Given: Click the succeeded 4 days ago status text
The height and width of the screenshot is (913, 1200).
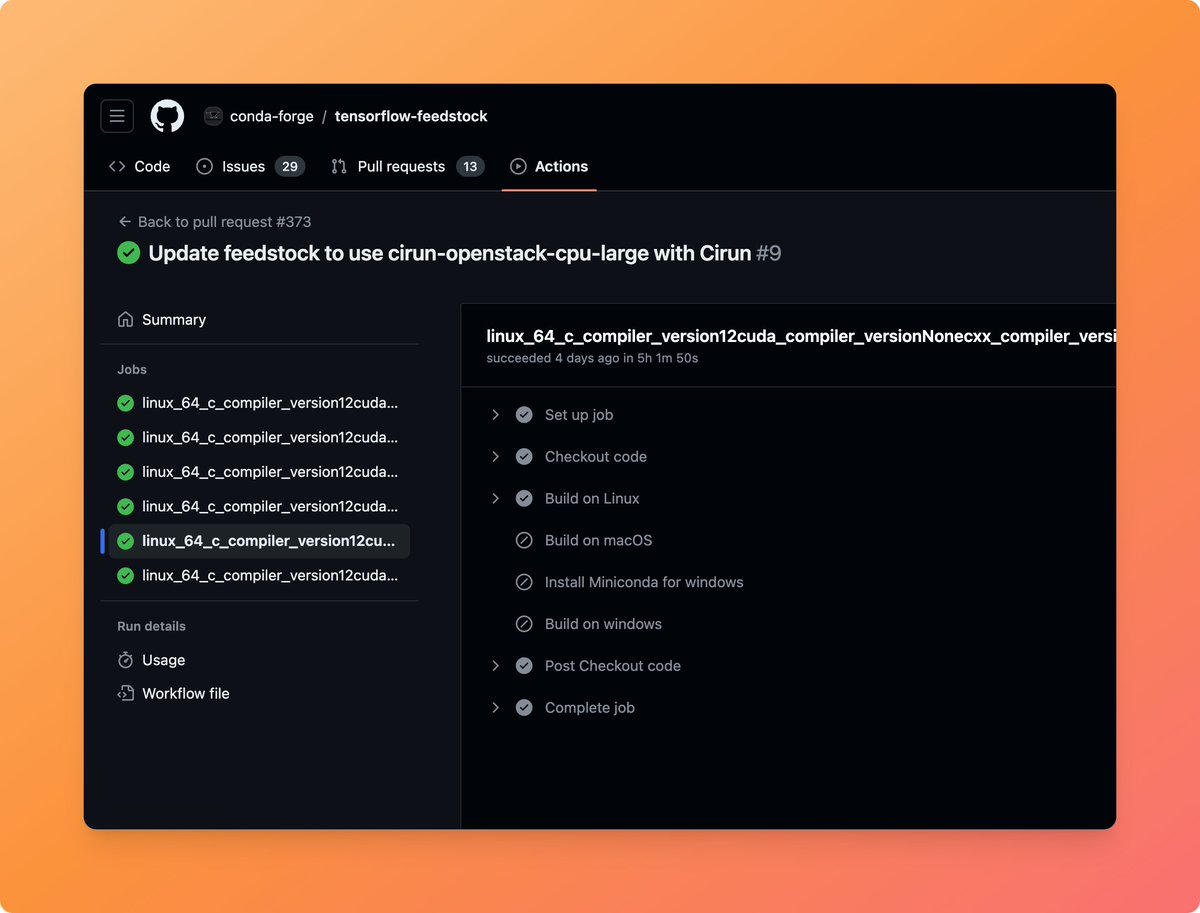Looking at the screenshot, I should 592,358.
